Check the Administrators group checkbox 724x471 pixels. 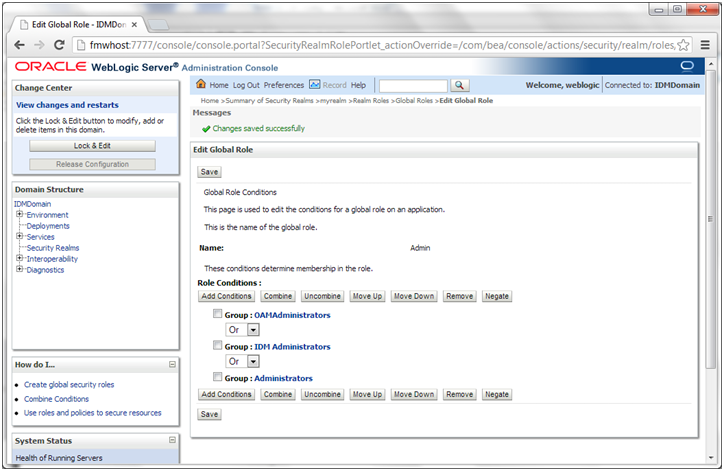[217, 377]
